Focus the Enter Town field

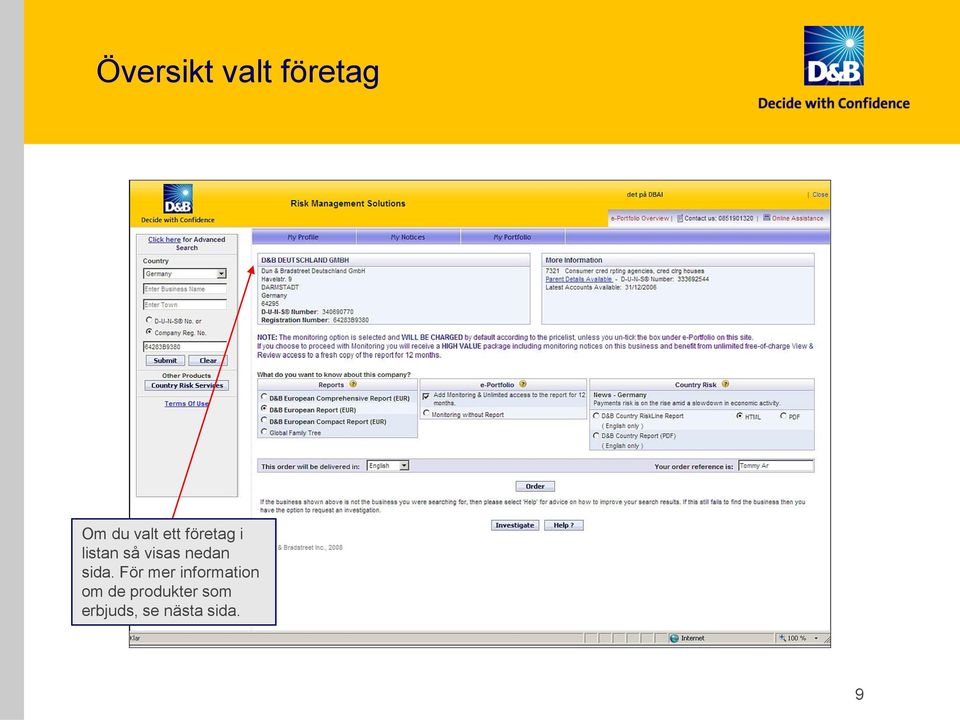point(185,304)
